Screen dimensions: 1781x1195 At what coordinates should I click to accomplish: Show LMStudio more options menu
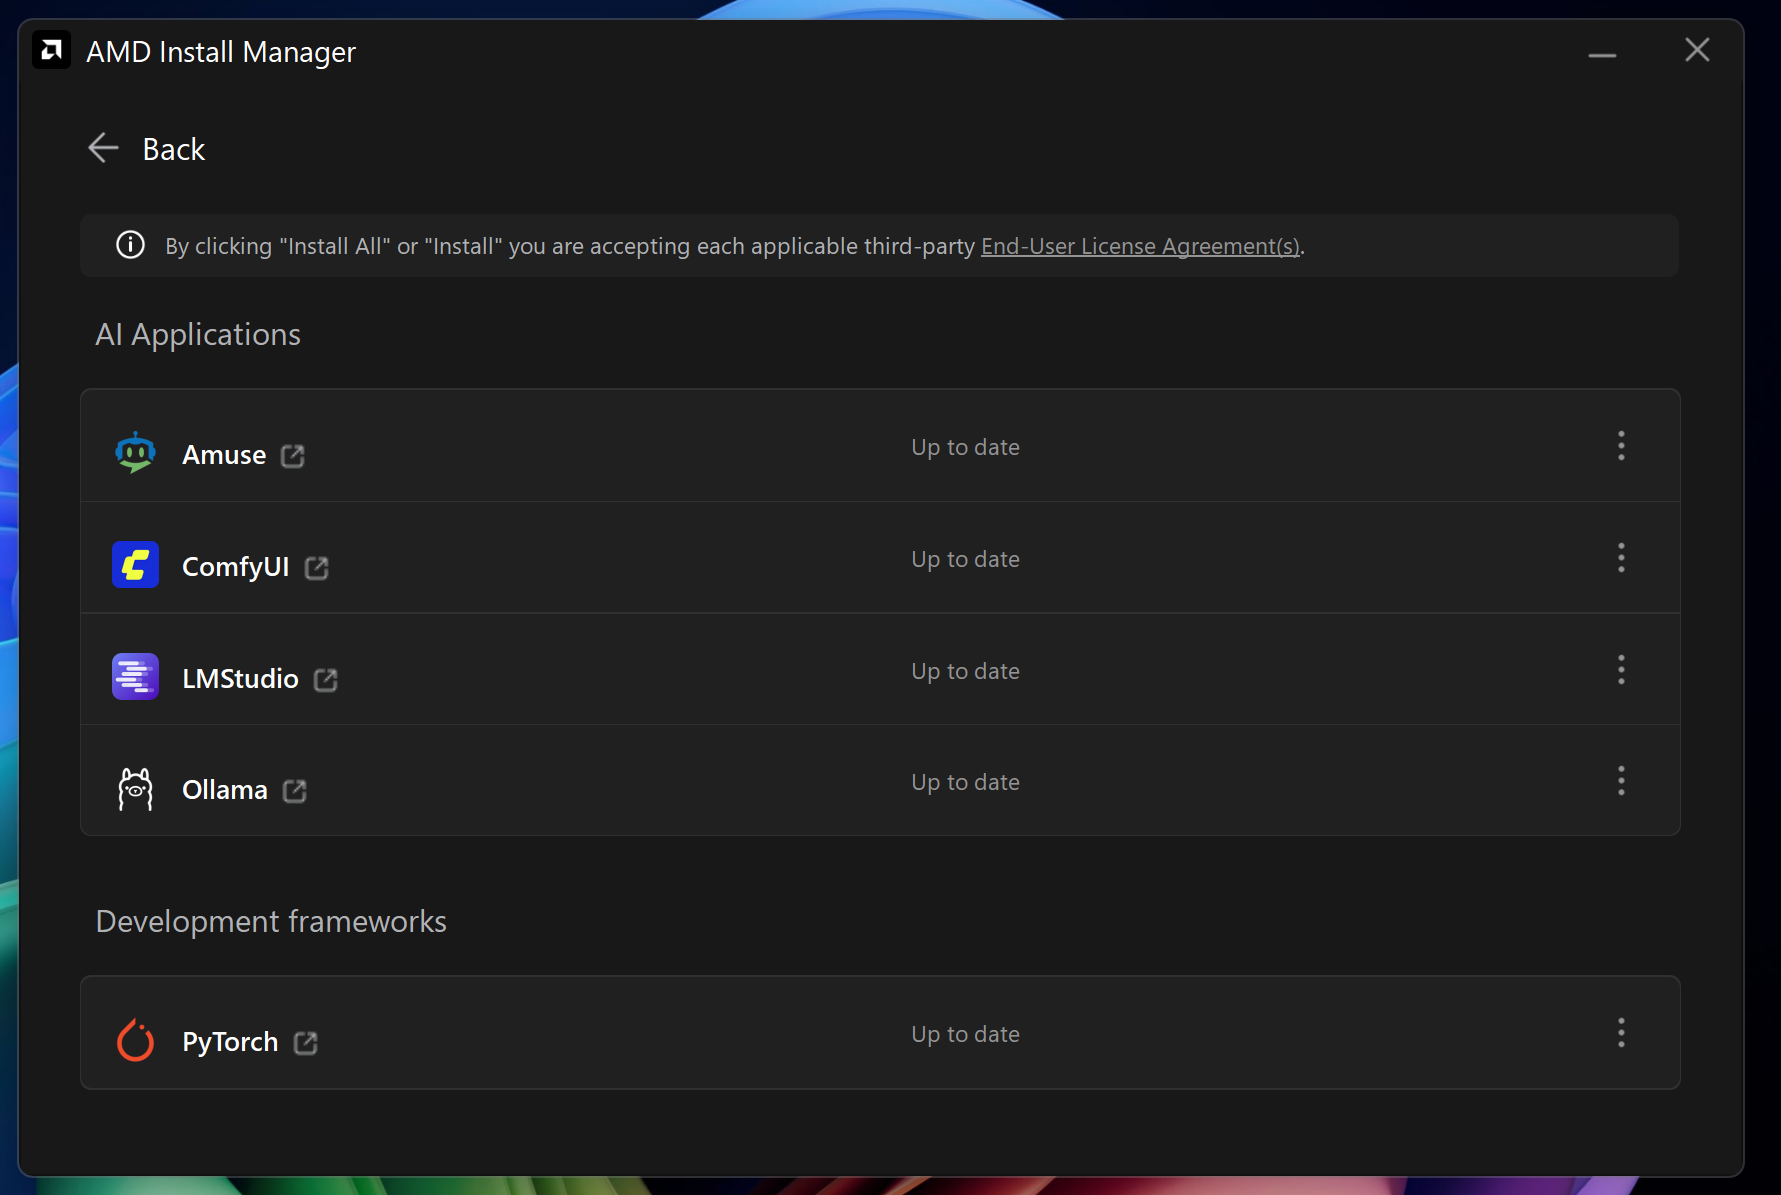(x=1621, y=670)
